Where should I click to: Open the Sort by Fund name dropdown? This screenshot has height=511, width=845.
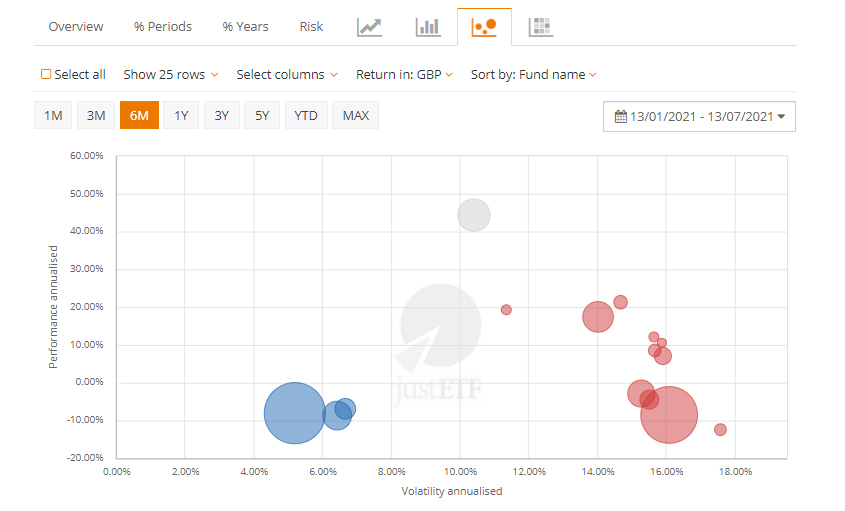tap(534, 74)
